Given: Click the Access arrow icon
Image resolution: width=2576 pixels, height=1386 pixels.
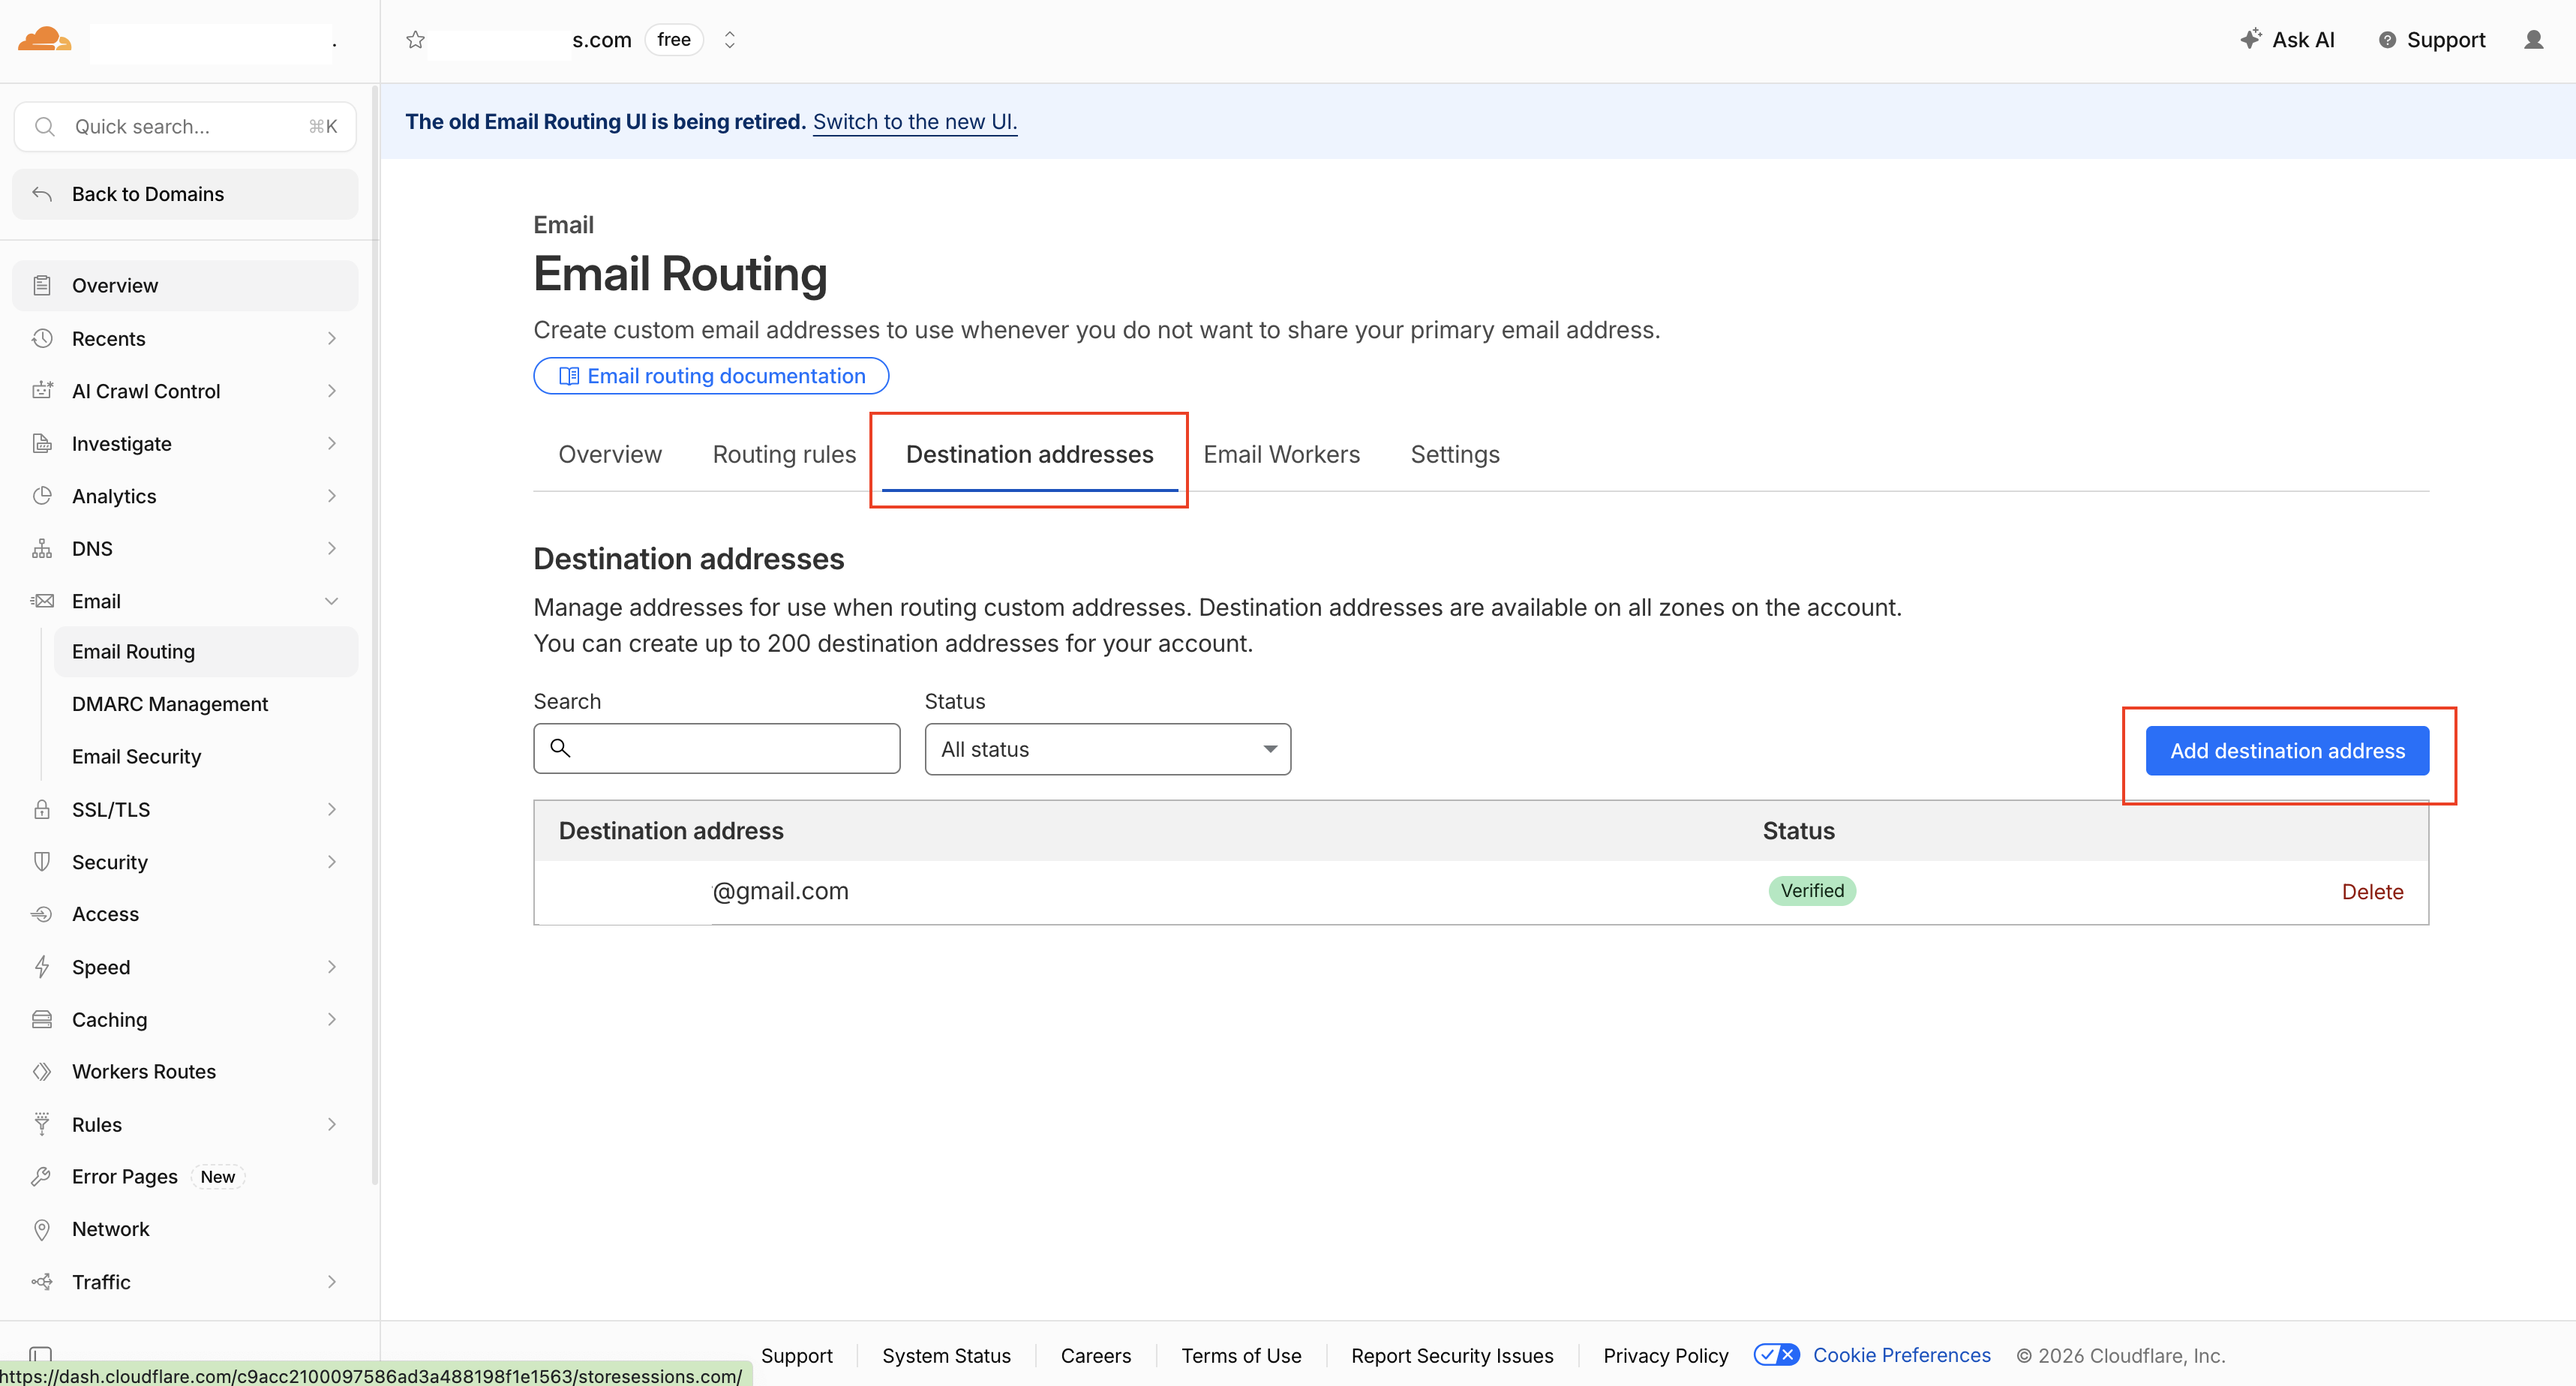Looking at the screenshot, I should (42, 914).
